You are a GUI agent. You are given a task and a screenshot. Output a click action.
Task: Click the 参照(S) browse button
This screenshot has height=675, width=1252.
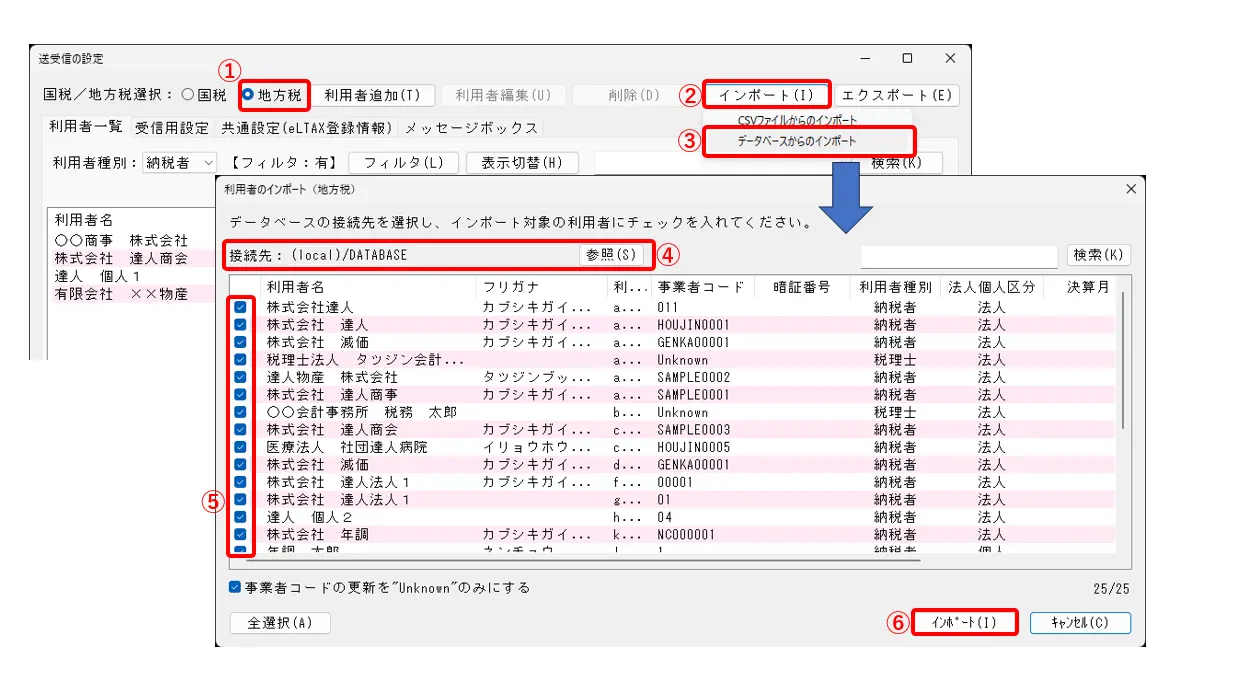click(612, 255)
